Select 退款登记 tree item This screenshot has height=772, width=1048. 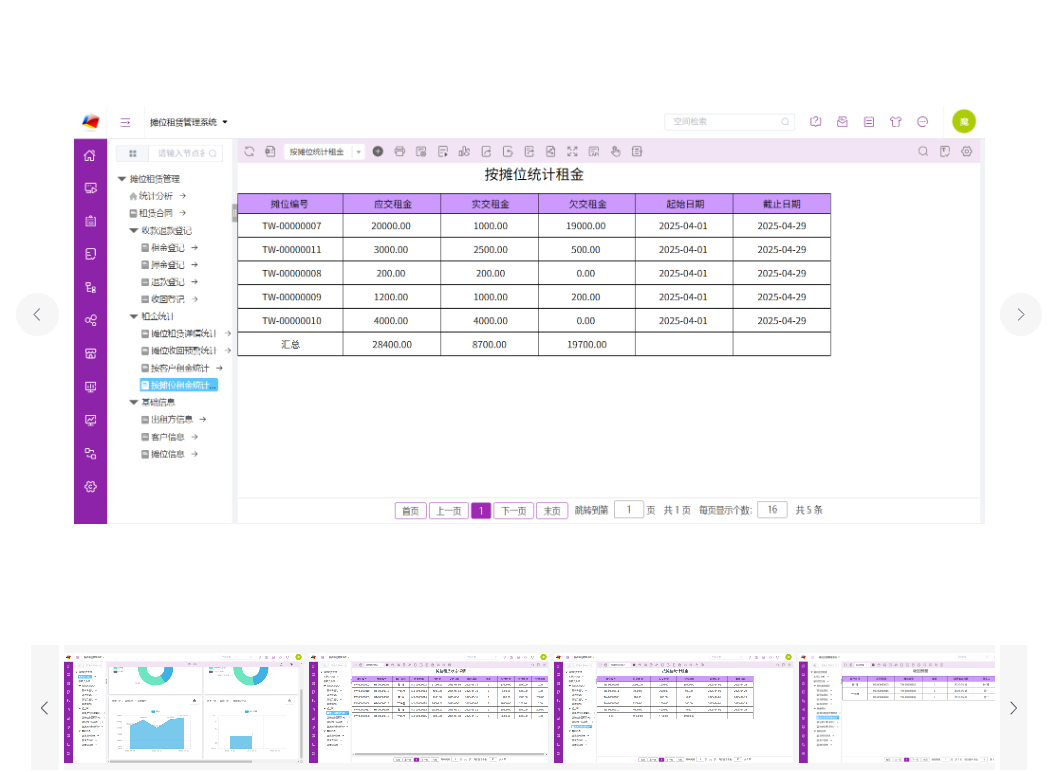tap(167, 282)
